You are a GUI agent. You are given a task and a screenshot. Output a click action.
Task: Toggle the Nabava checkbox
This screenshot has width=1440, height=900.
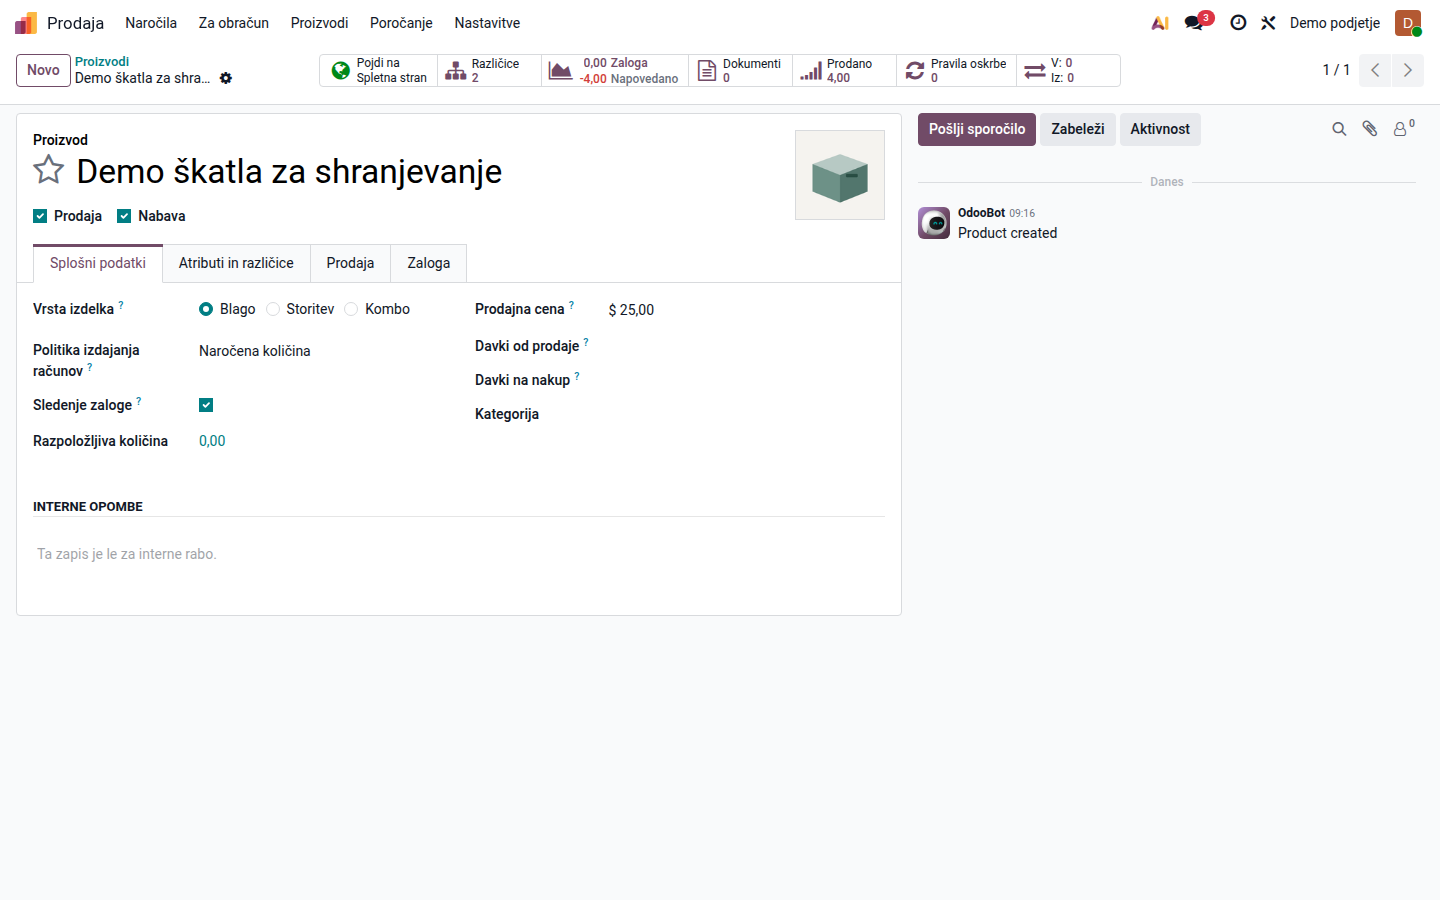pos(124,216)
